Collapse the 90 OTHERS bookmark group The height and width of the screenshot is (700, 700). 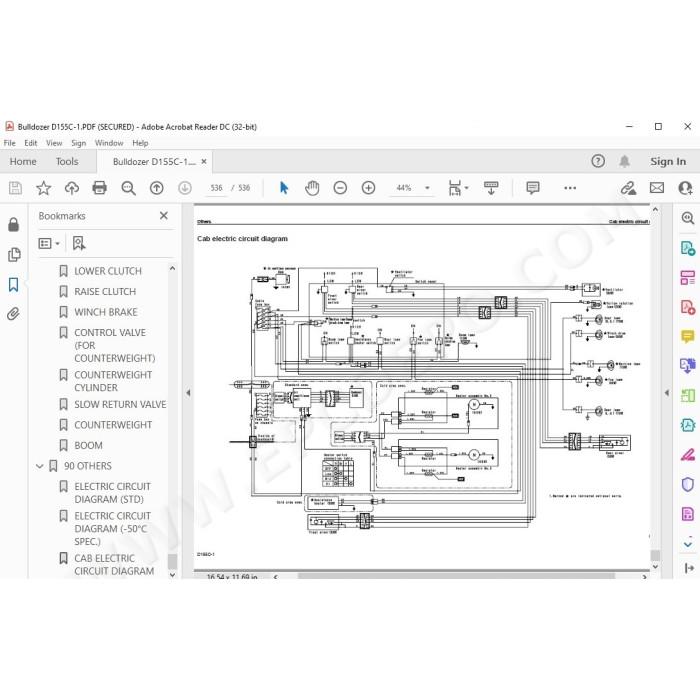click(x=39, y=466)
